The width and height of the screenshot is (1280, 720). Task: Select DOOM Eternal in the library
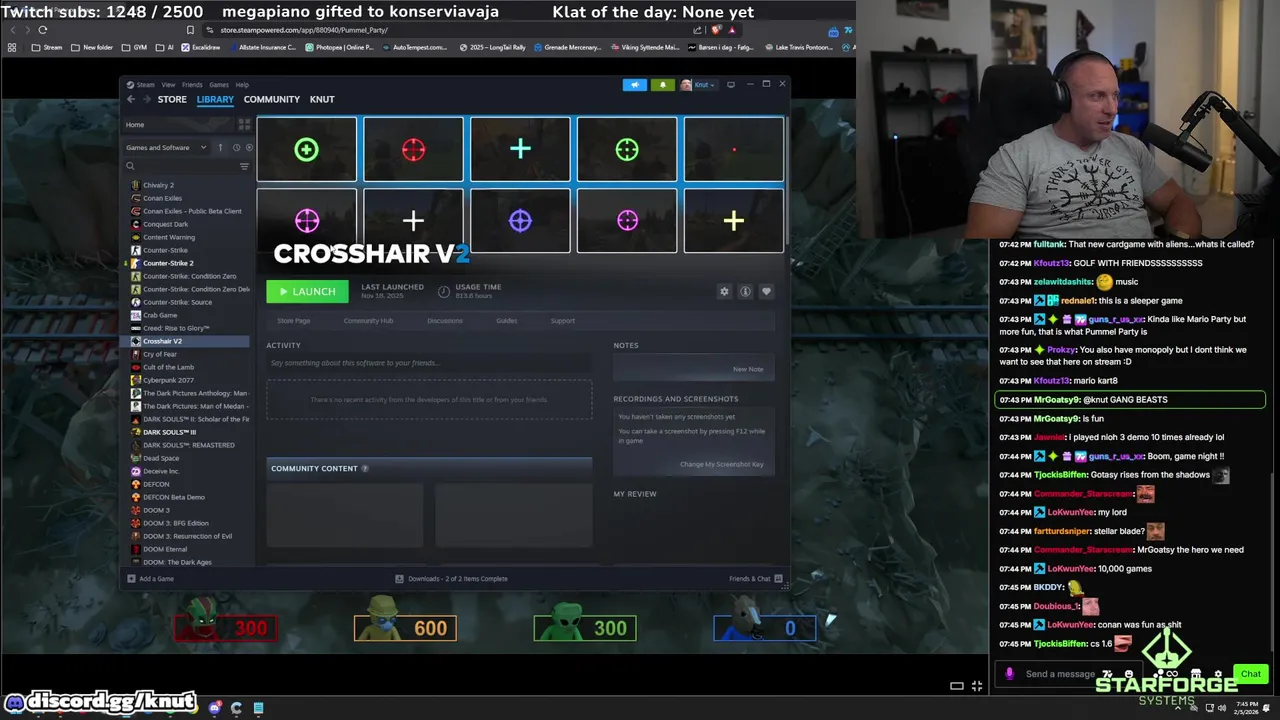165,549
